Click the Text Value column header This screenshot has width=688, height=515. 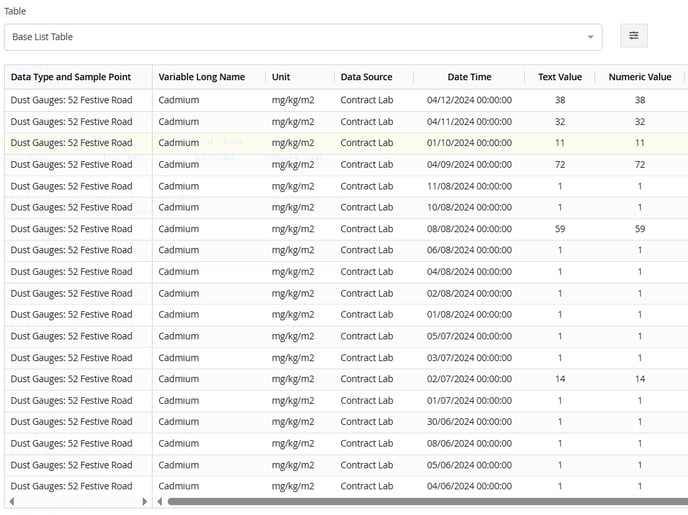click(560, 77)
